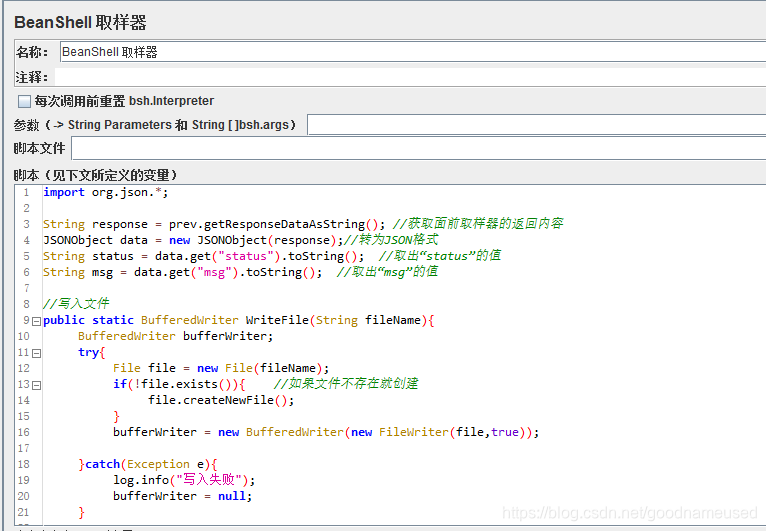This screenshot has height=531, width=766.
Task: Click the 脚本文件 script file field
Action: point(419,148)
